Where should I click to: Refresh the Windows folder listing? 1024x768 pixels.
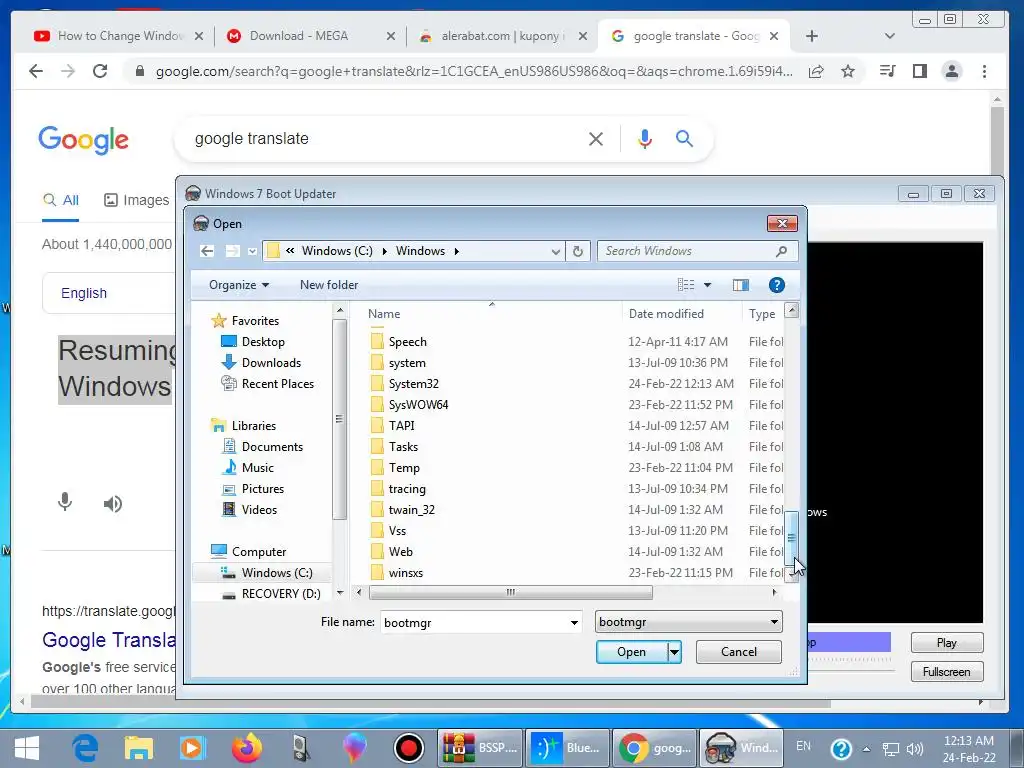tap(577, 251)
